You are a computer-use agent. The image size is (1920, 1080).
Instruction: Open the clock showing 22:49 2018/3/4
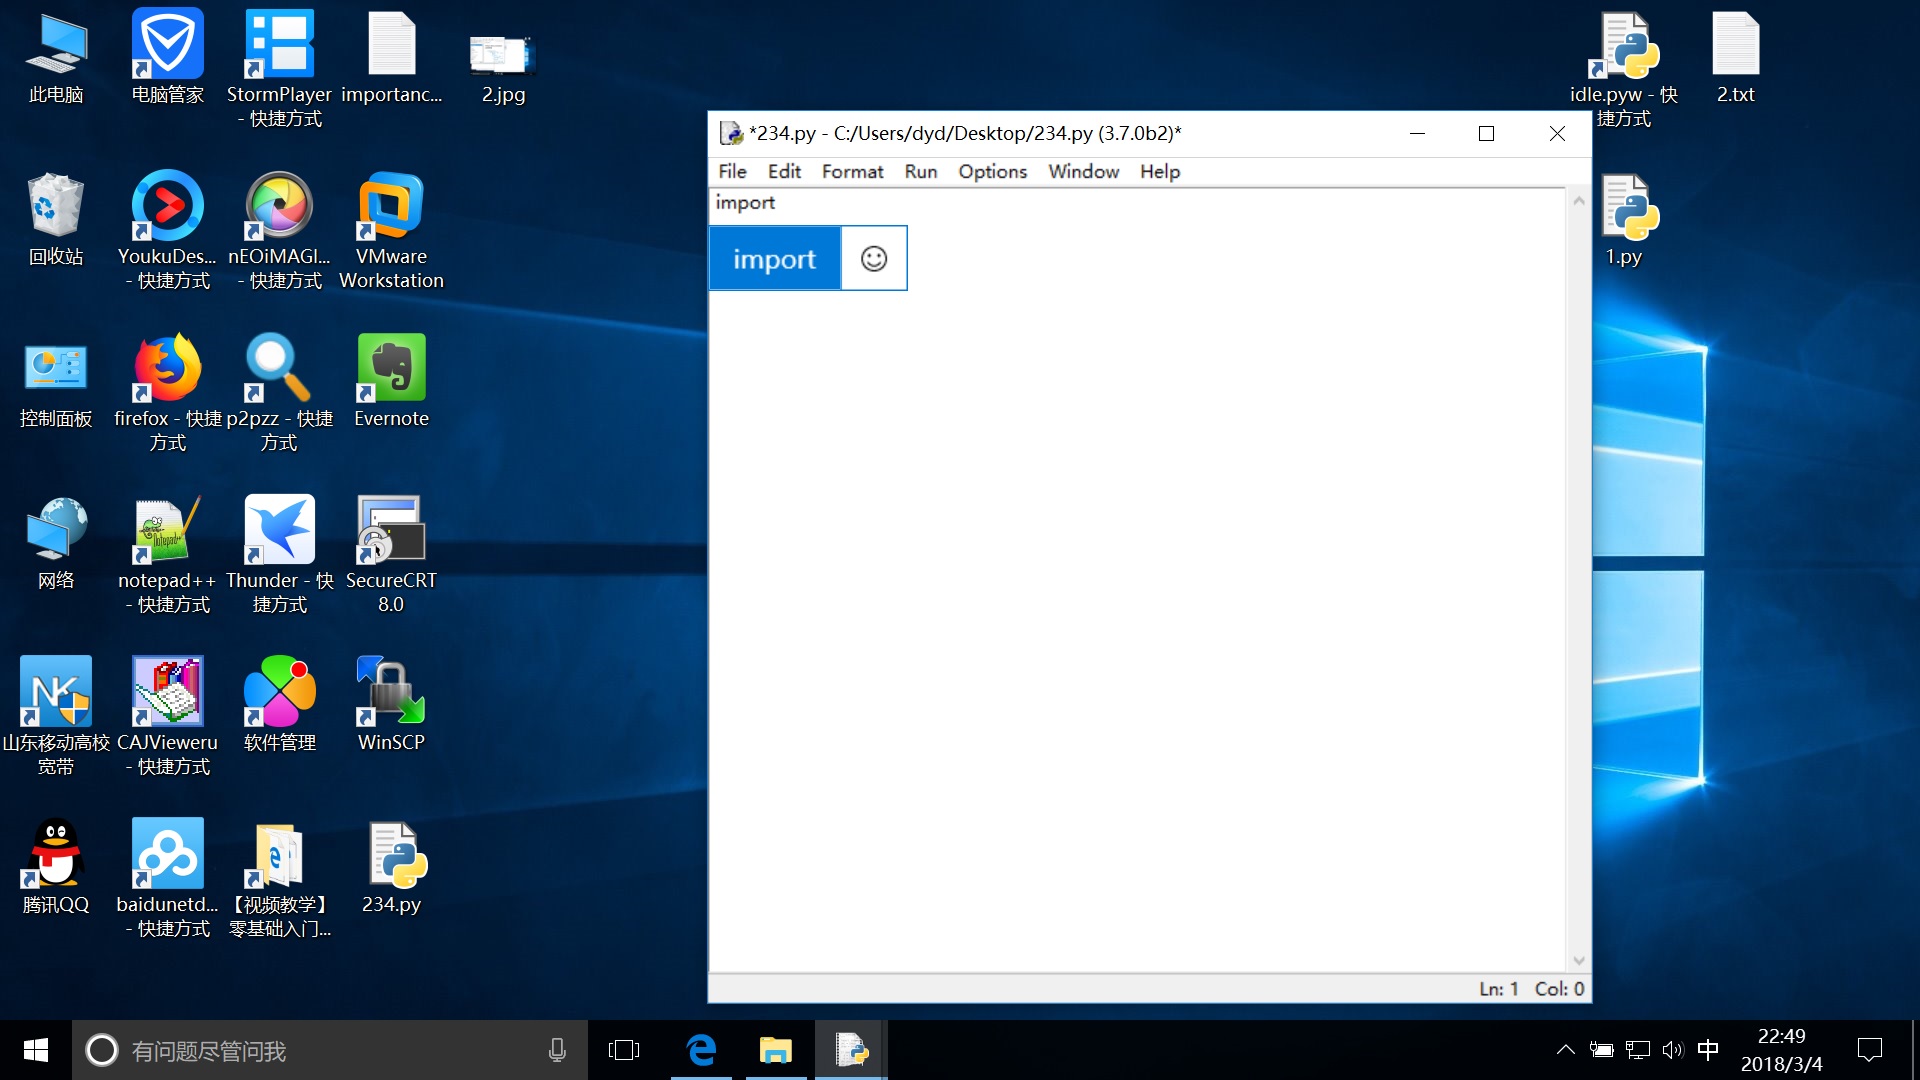(1782, 1050)
